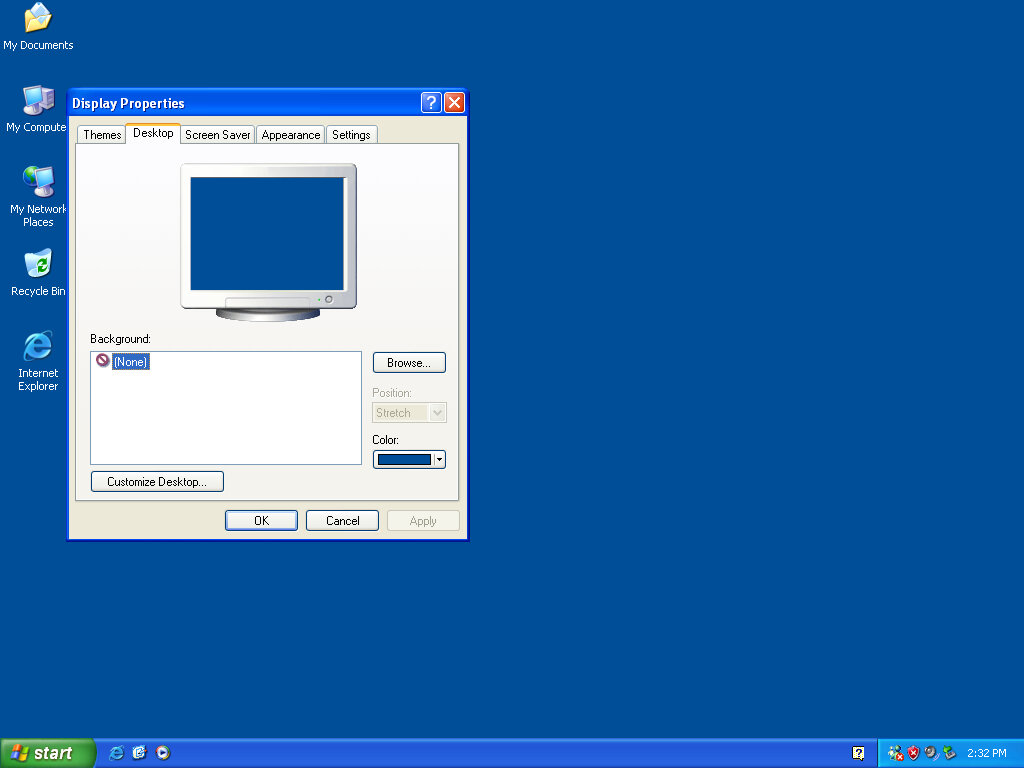Select the (None) background entry
1024x768 pixels.
tap(131, 362)
